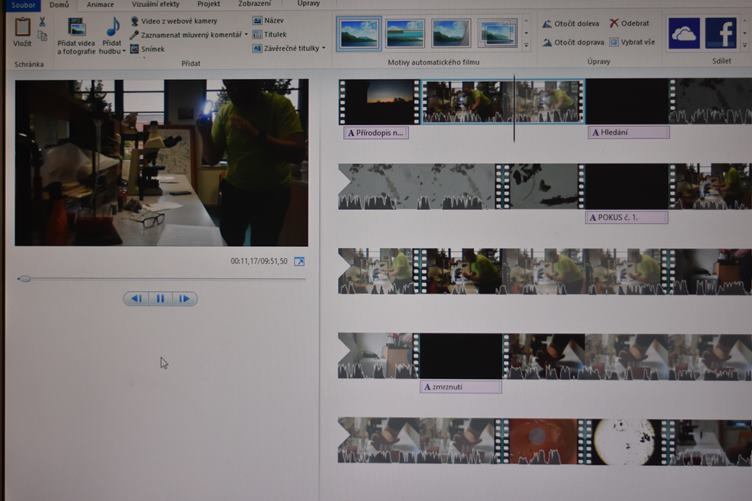This screenshot has width=752, height=501.
Task: Click the next frame button
Action: pyautogui.click(x=185, y=299)
